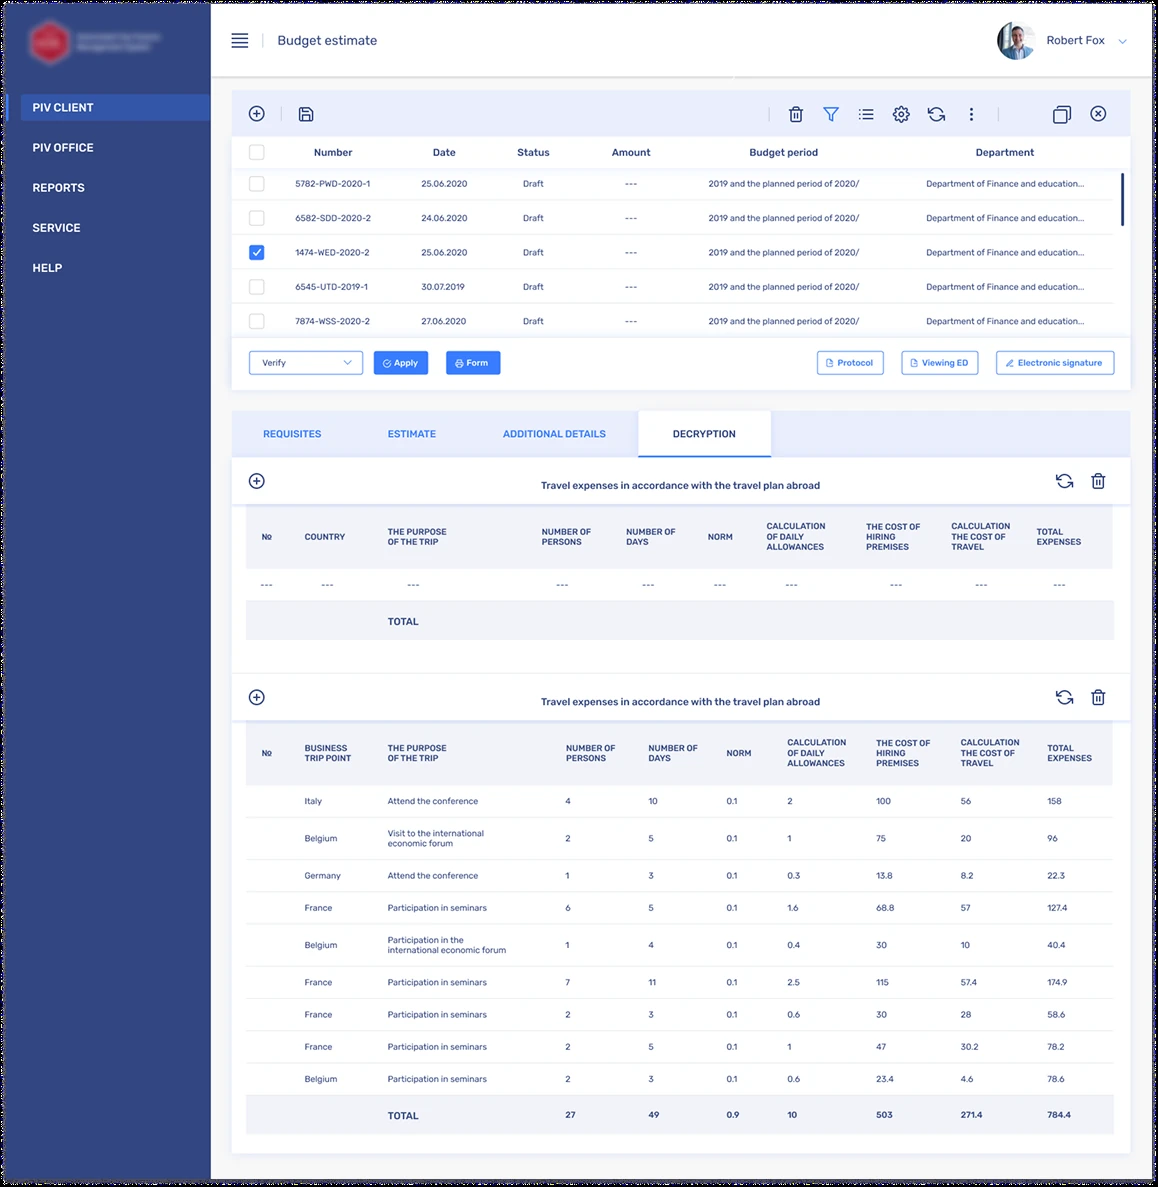Click the Amount column header
This screenshot has height=1187, width=1158.
tap(630, 152)
